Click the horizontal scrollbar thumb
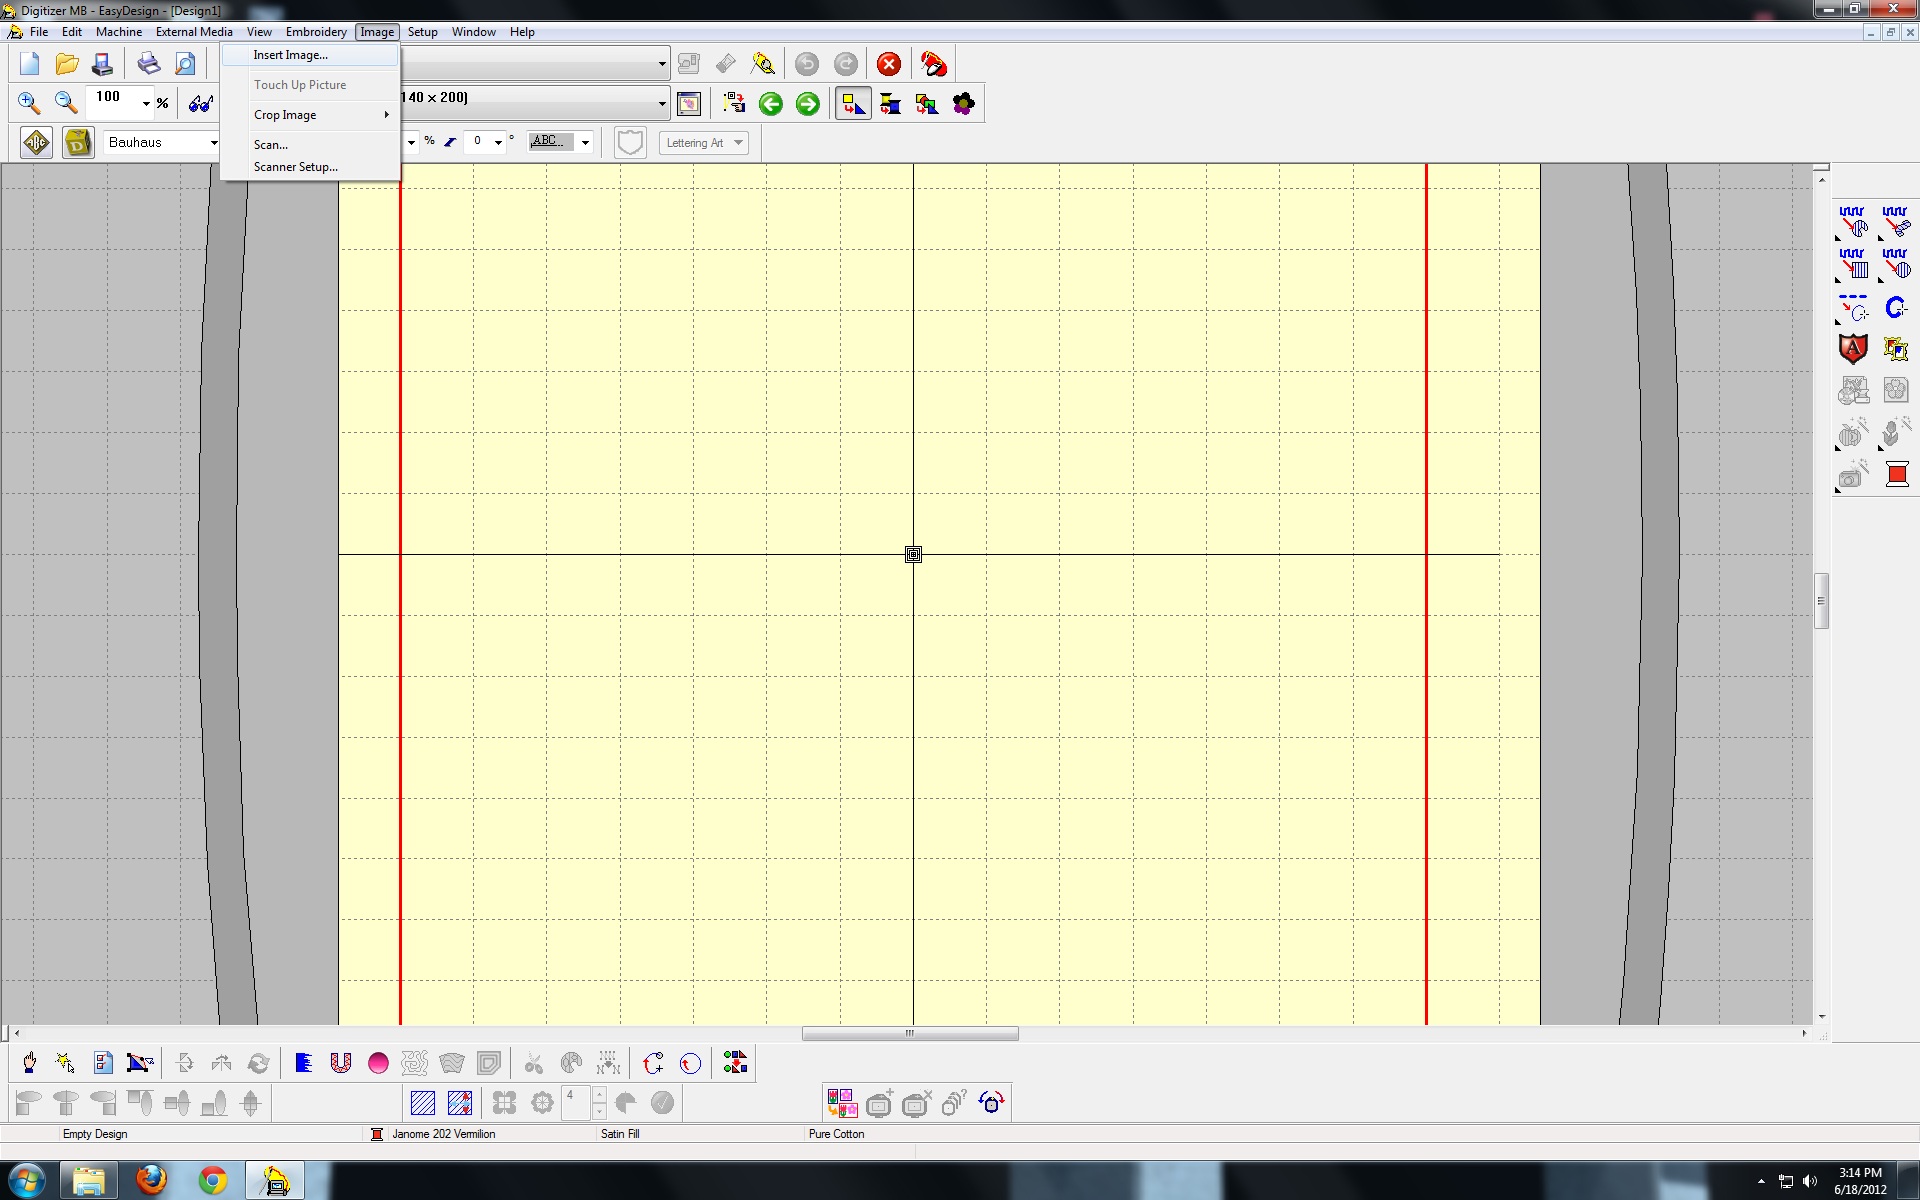The image size is (1920, 1200). tap(910, 1033)
